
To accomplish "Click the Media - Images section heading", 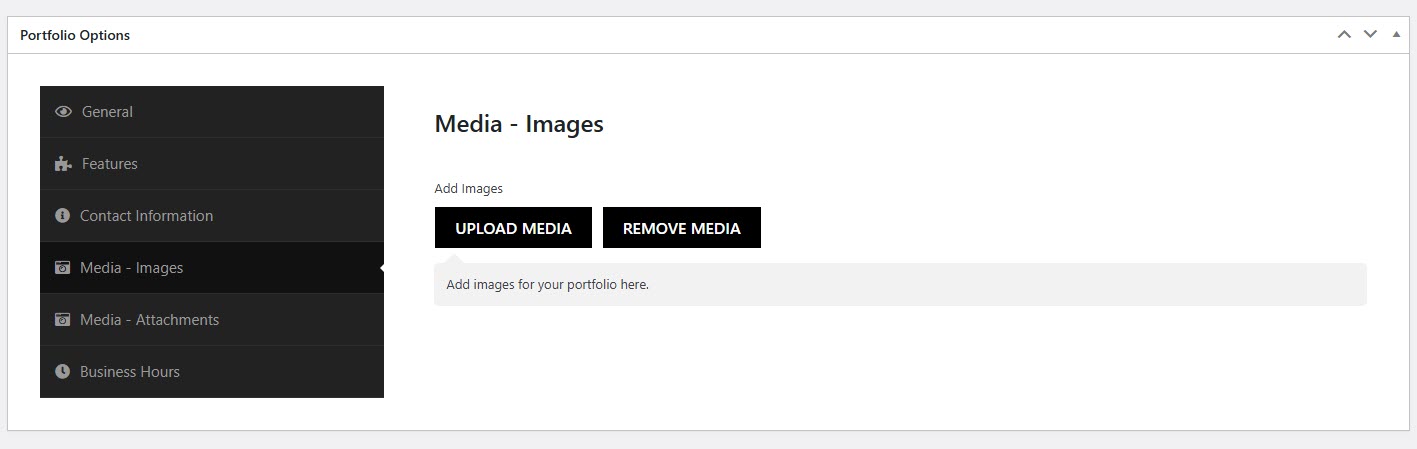I will 519,124.
